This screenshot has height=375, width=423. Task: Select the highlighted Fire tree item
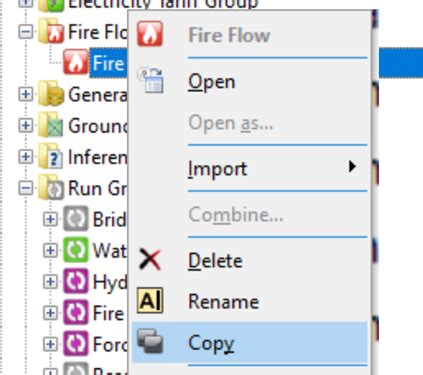point(108,63)
